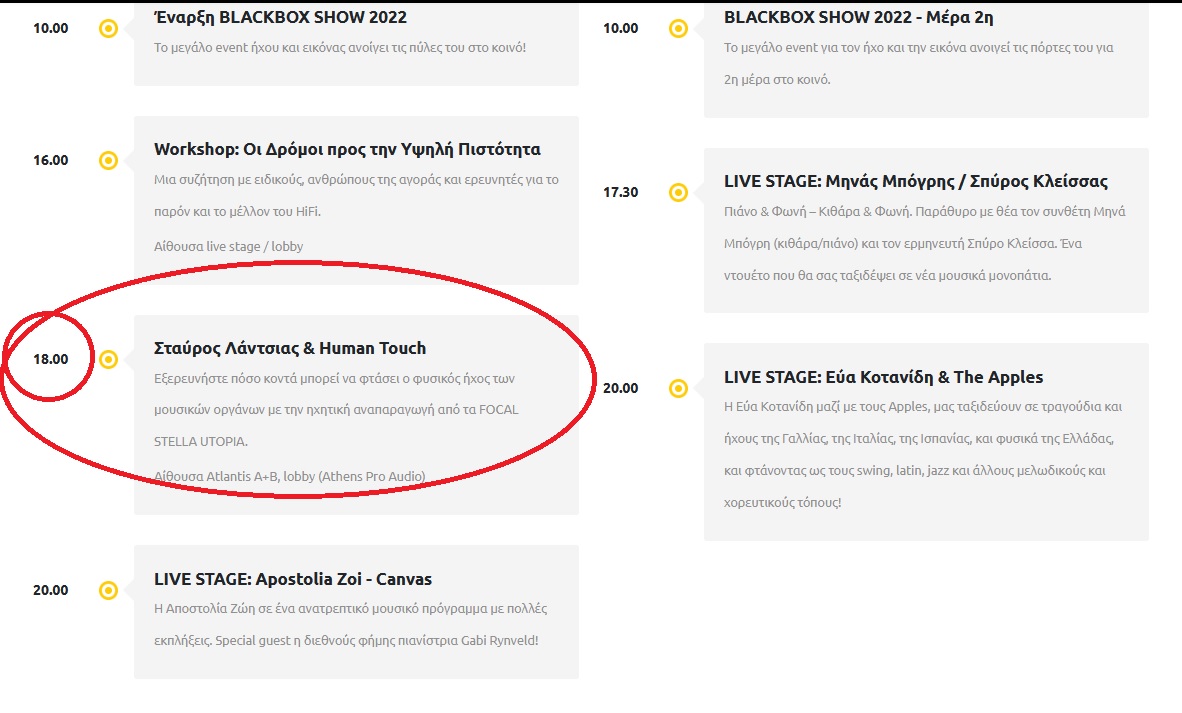Click the 20.00 time beside Apostolia Zoi
Image resolution: width=1182 pixels, height=713 pixels.
point(51,590)
